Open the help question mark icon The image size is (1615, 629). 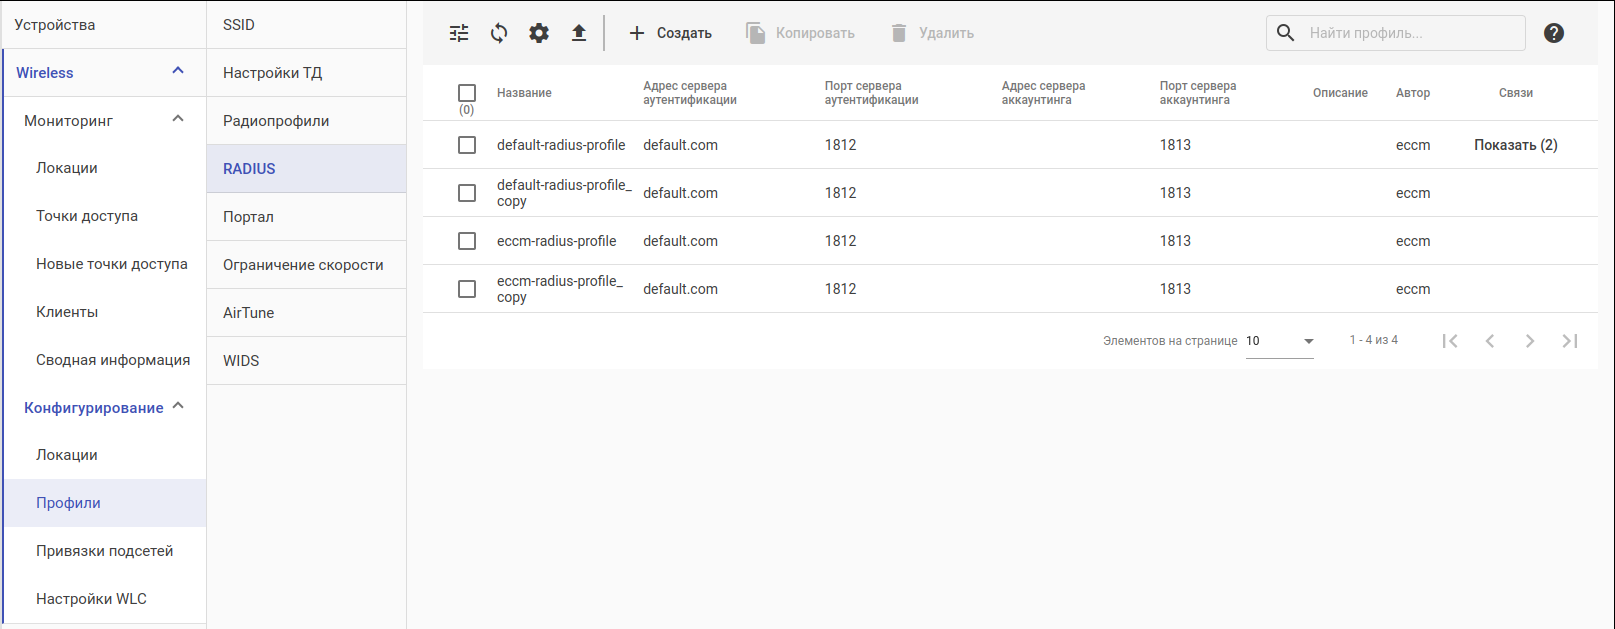[1554, 33]
